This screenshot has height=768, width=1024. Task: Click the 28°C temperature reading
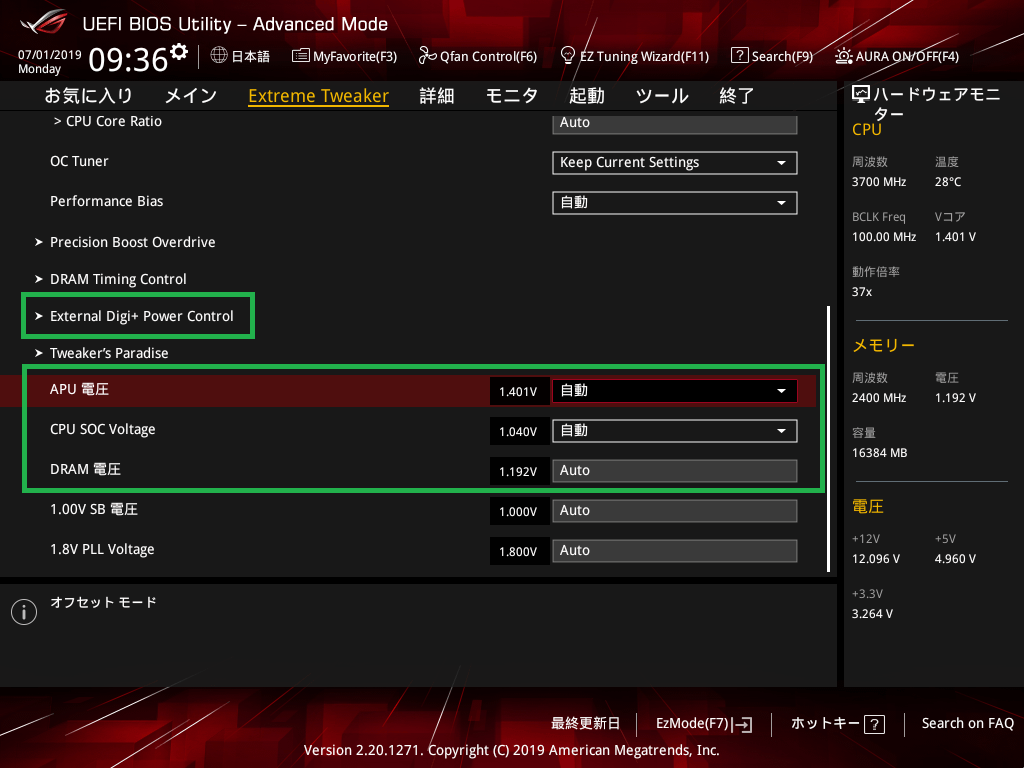click(948, 182)
